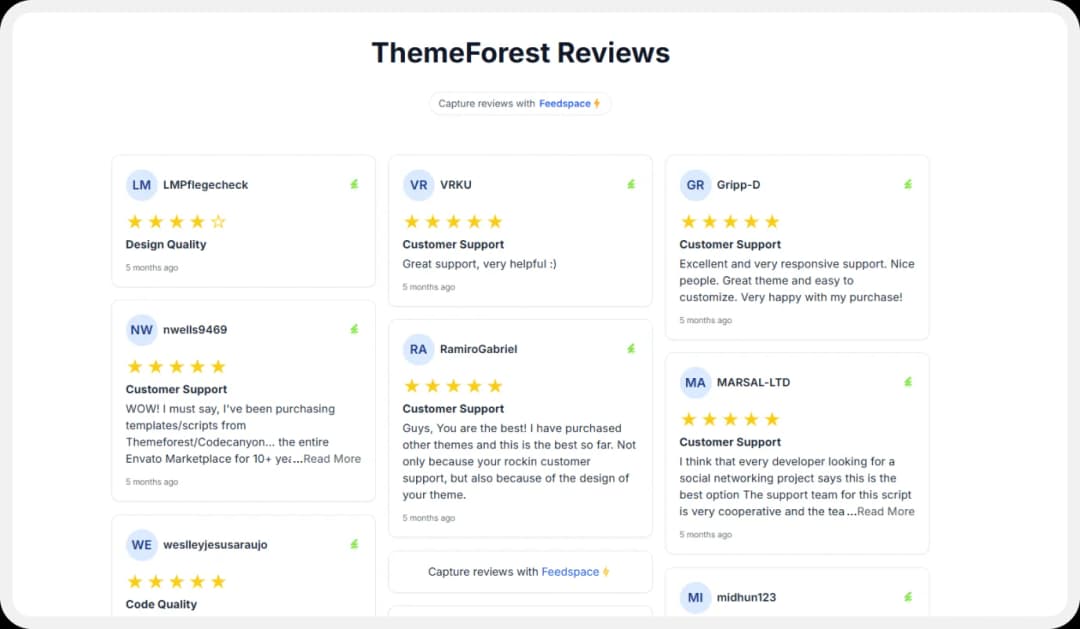Click the leaf icon on RamiroGabriel's review card
Image resolution: width=1080 pixels, height=629 pixels.
(x=631, y=348)
